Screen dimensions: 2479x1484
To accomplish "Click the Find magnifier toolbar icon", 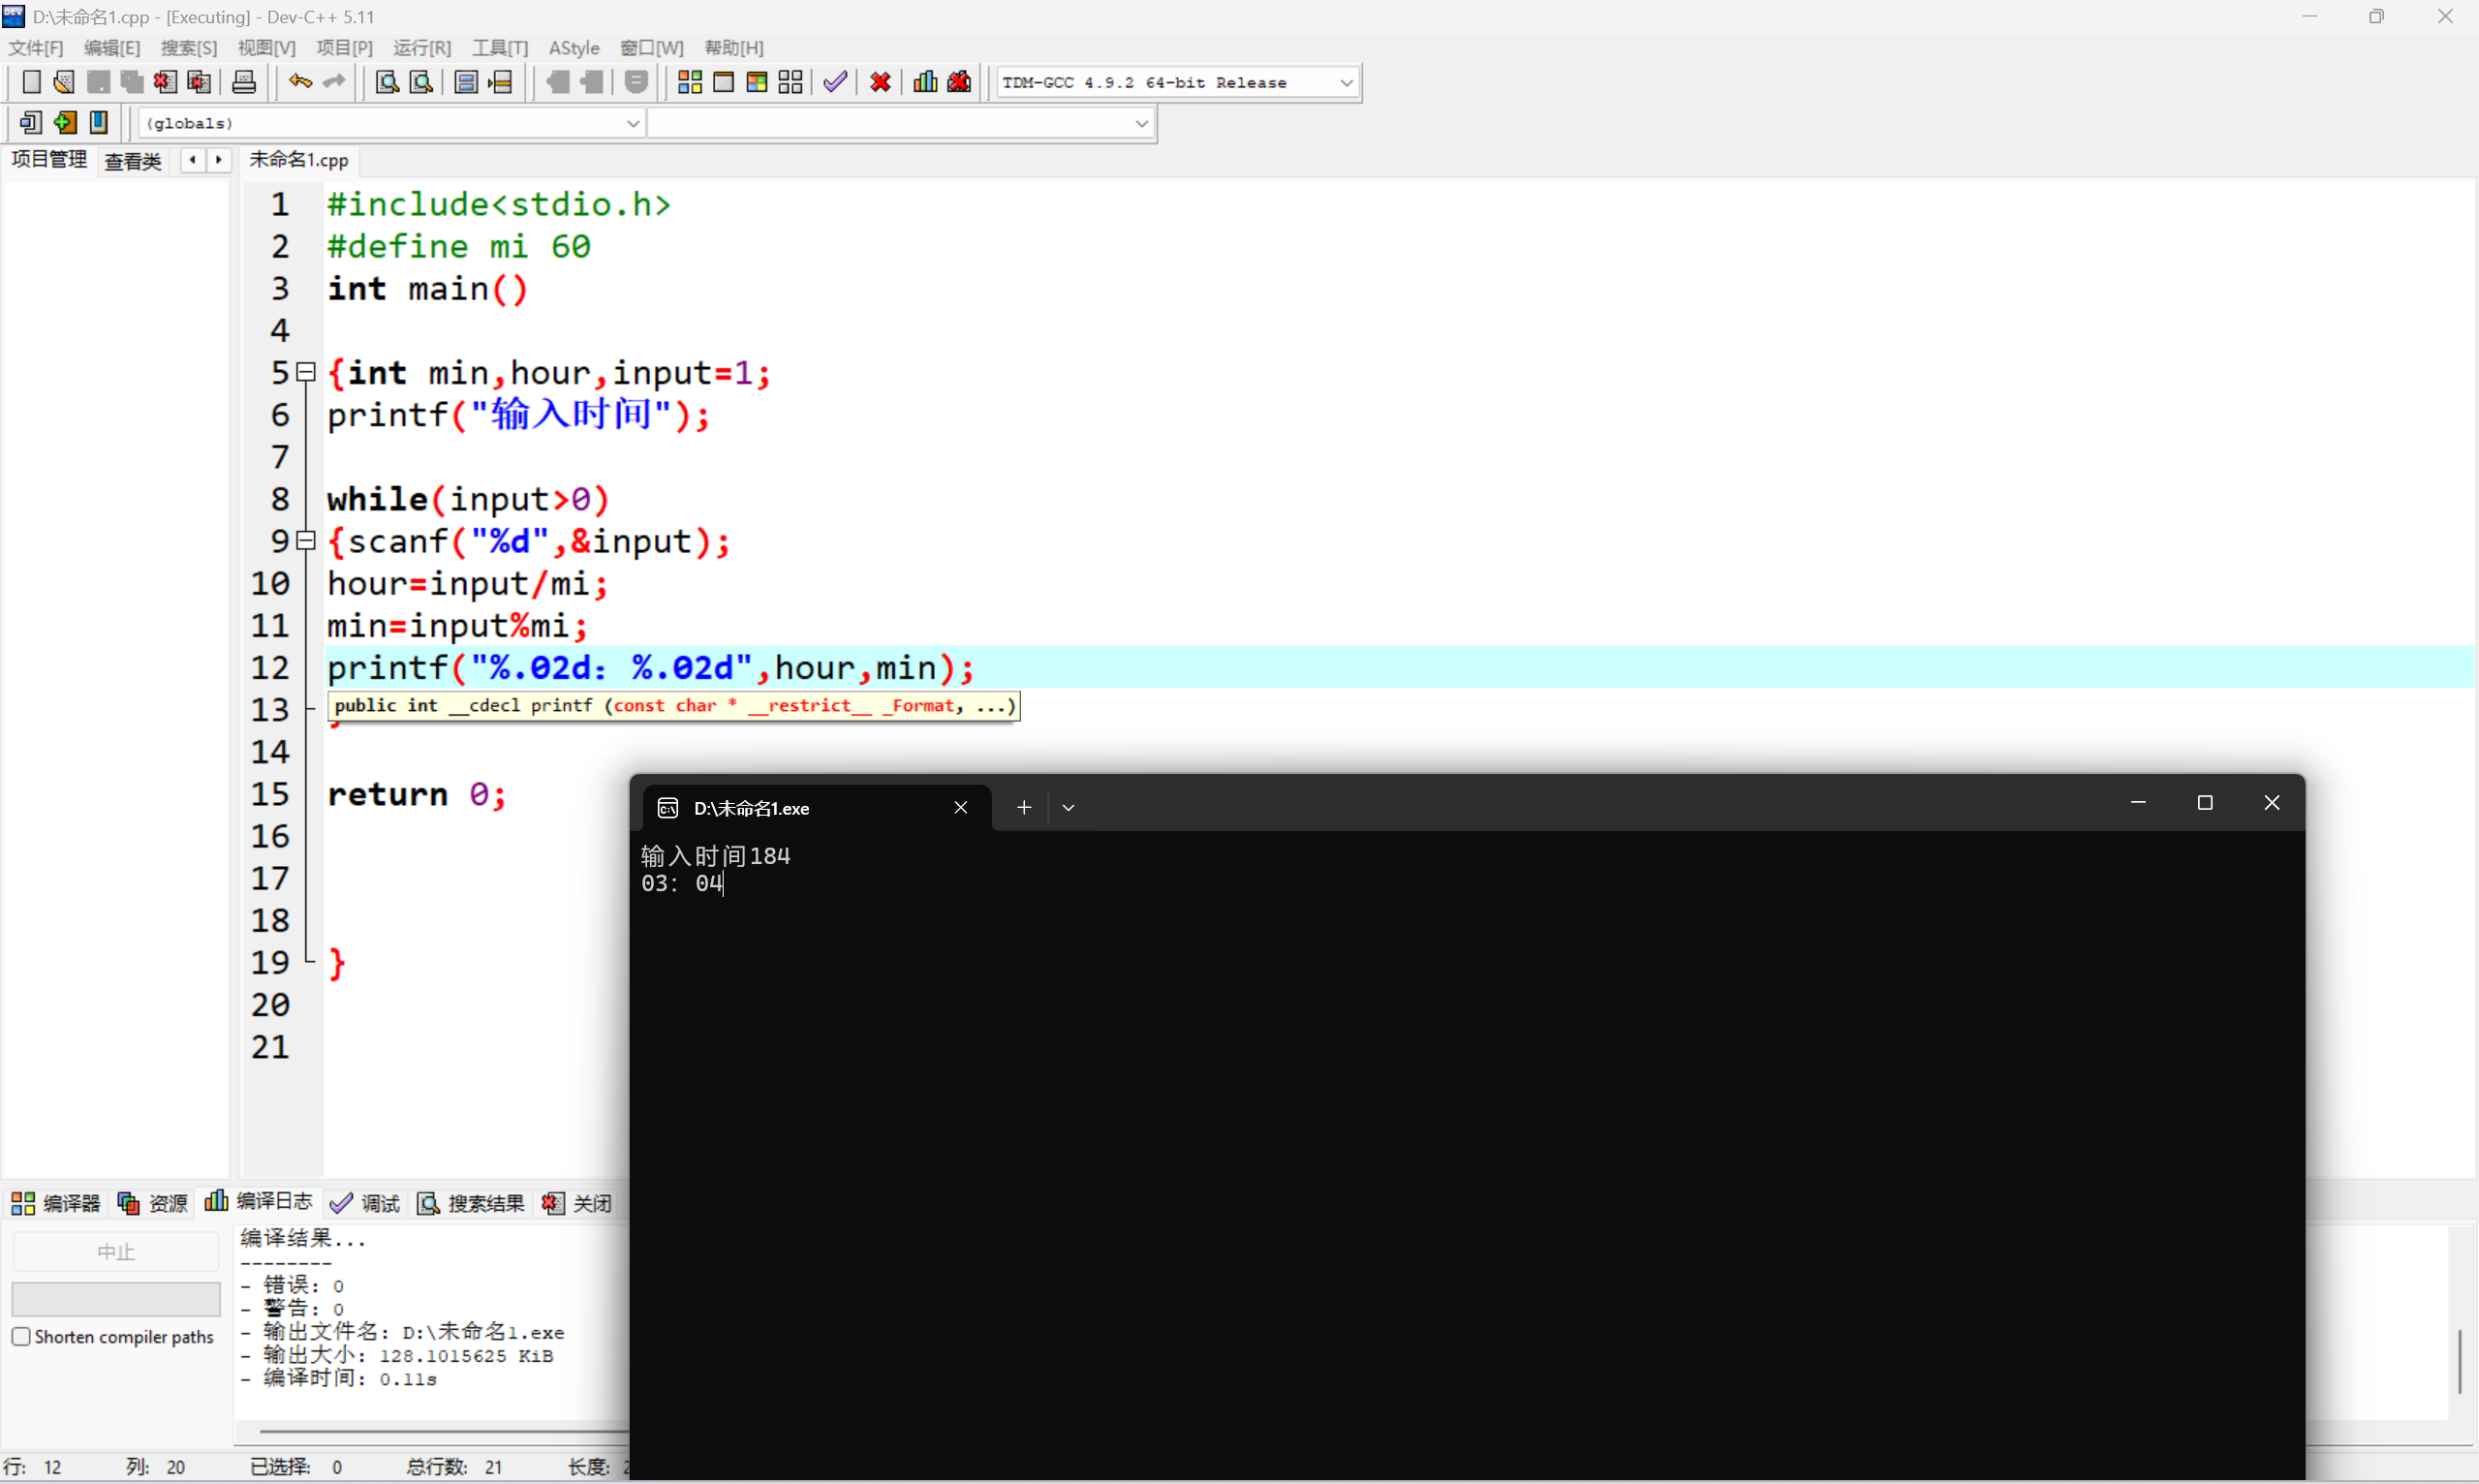I will (387, 82).
